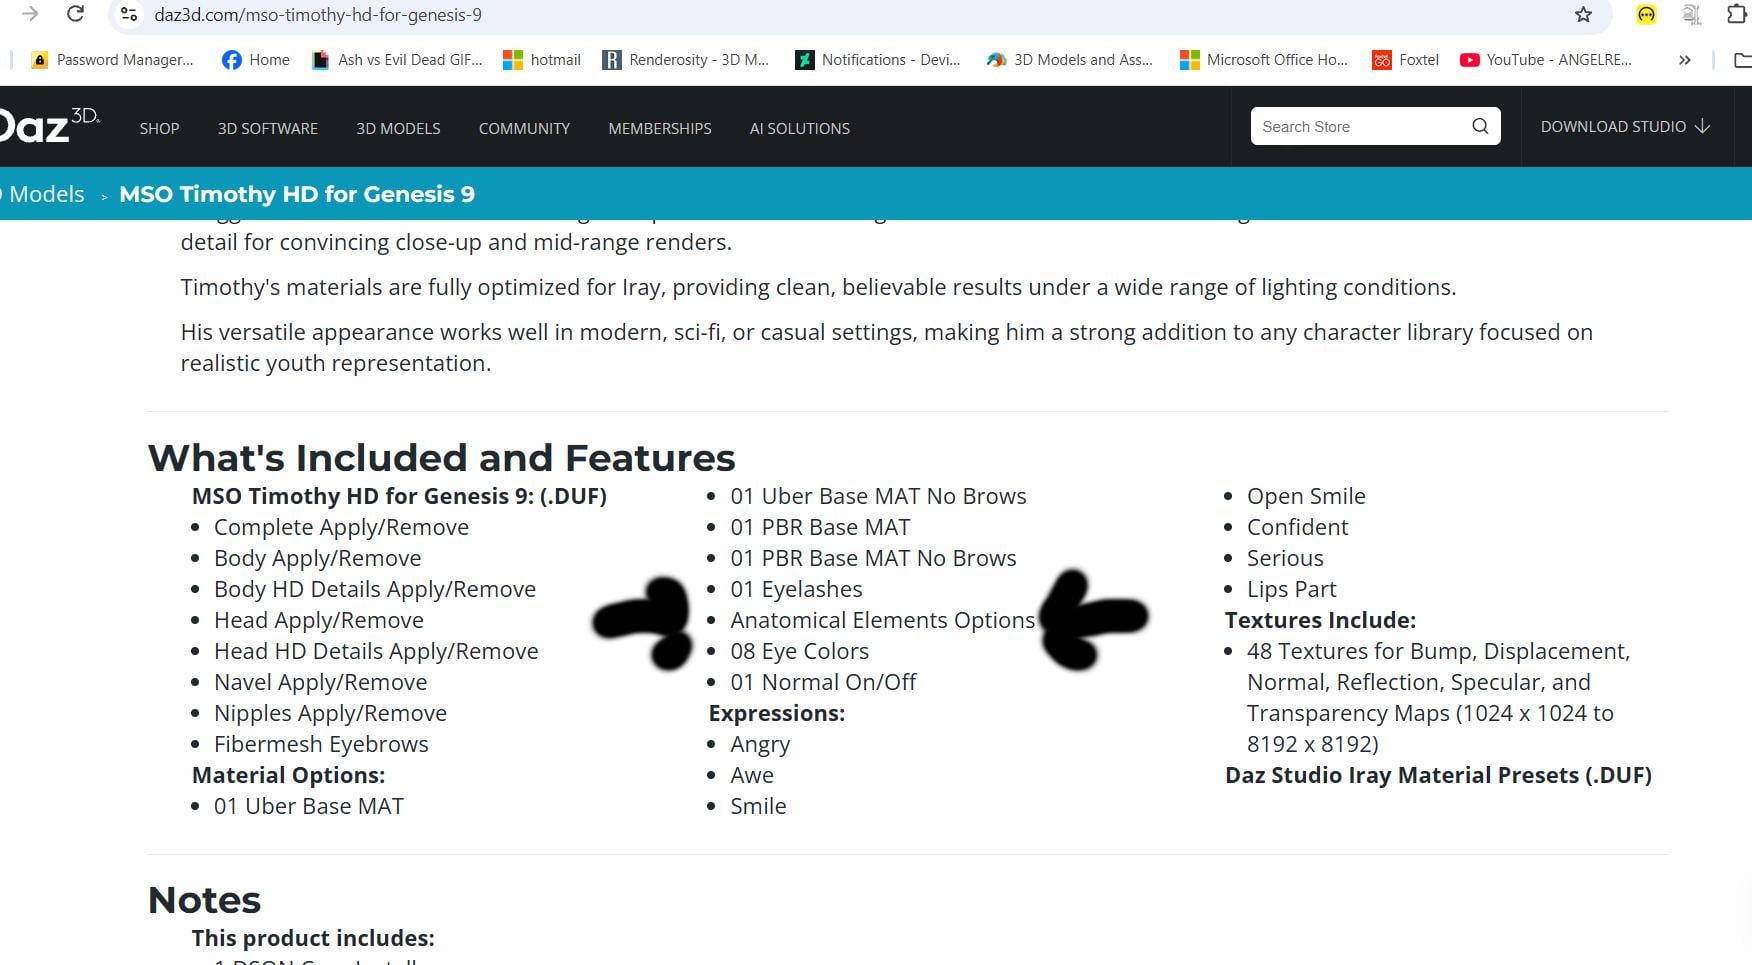Open 3D Models and Assets bookmark
The image size is (1752, 965).
[1069, 60]
